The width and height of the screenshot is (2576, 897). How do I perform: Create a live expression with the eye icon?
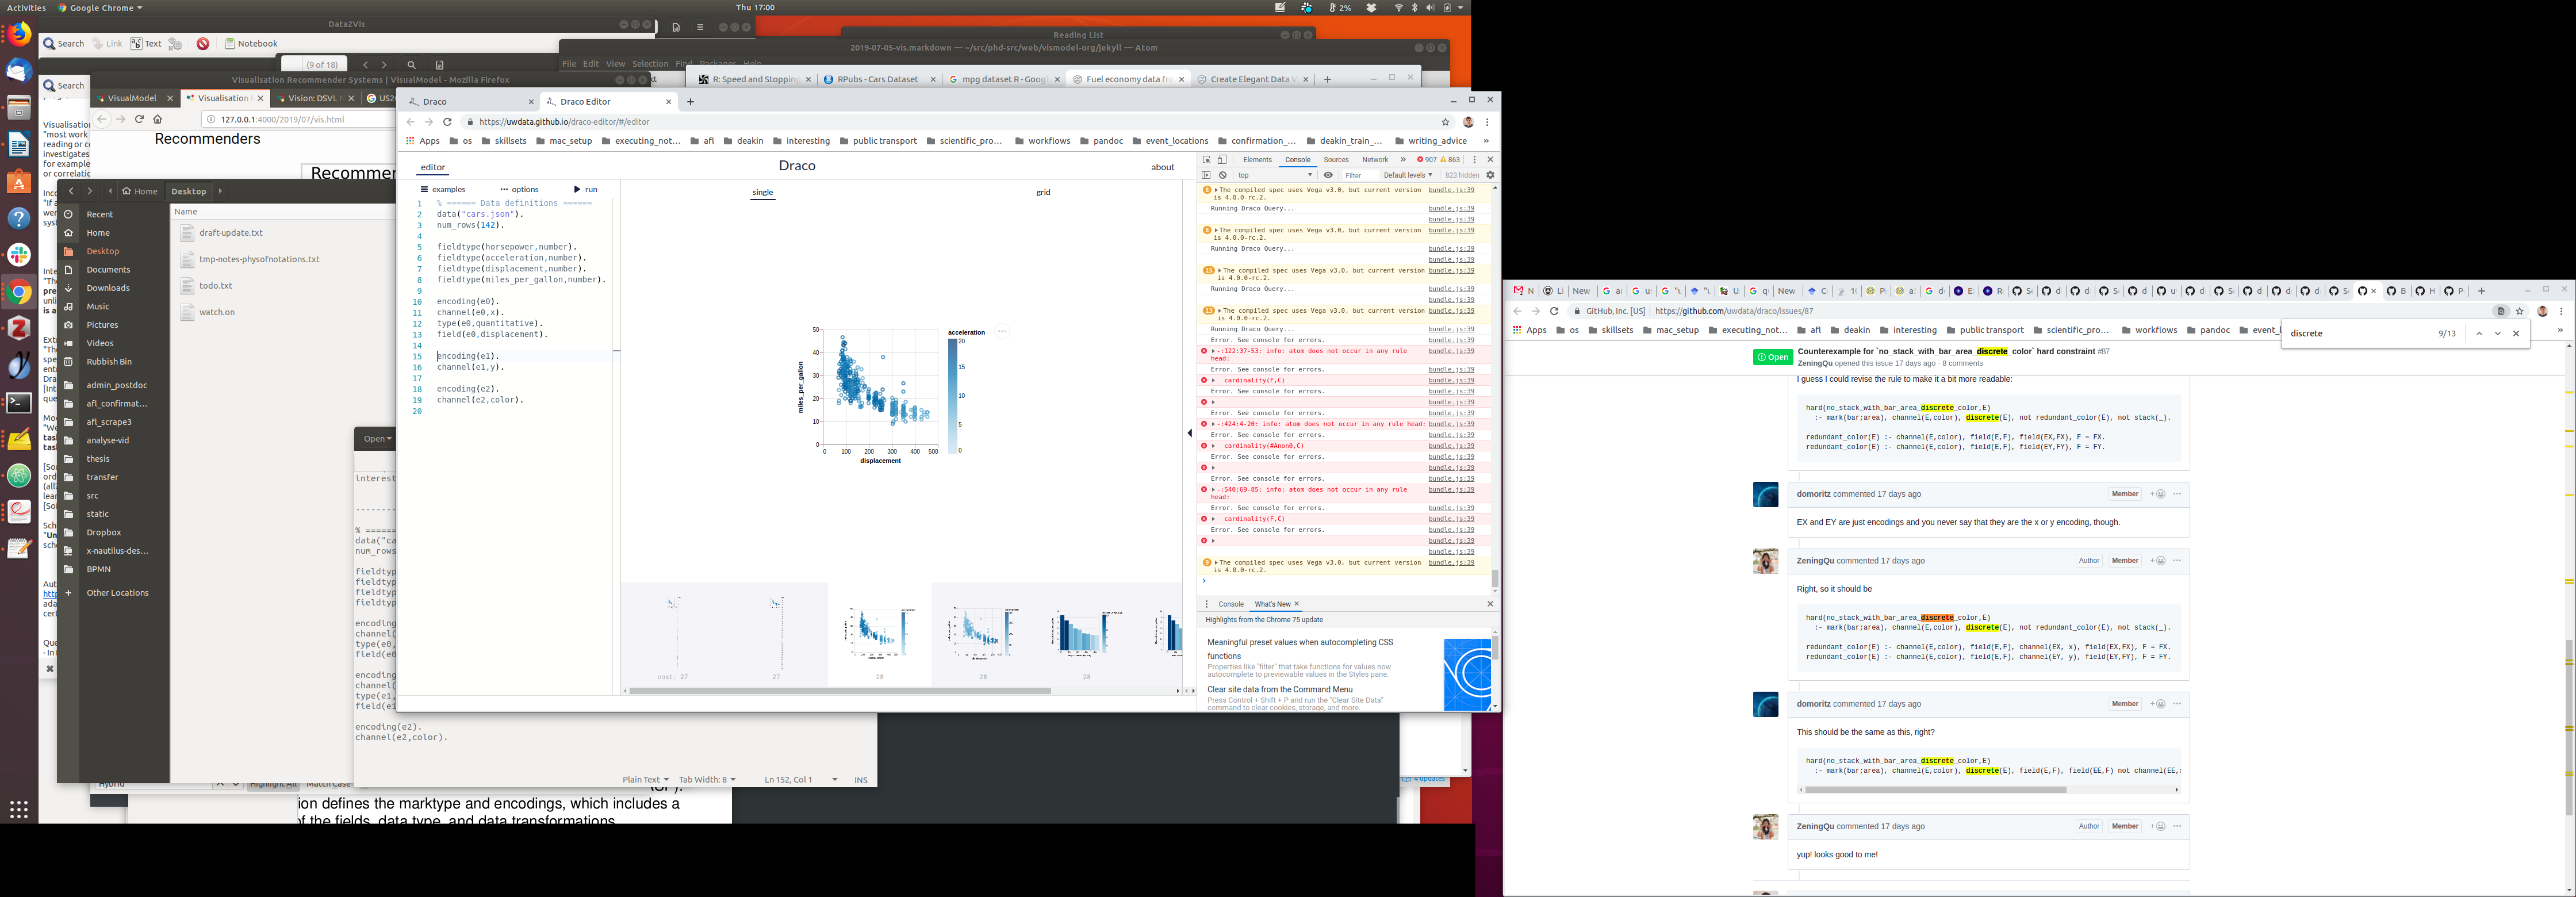[x=1328, y=175]
